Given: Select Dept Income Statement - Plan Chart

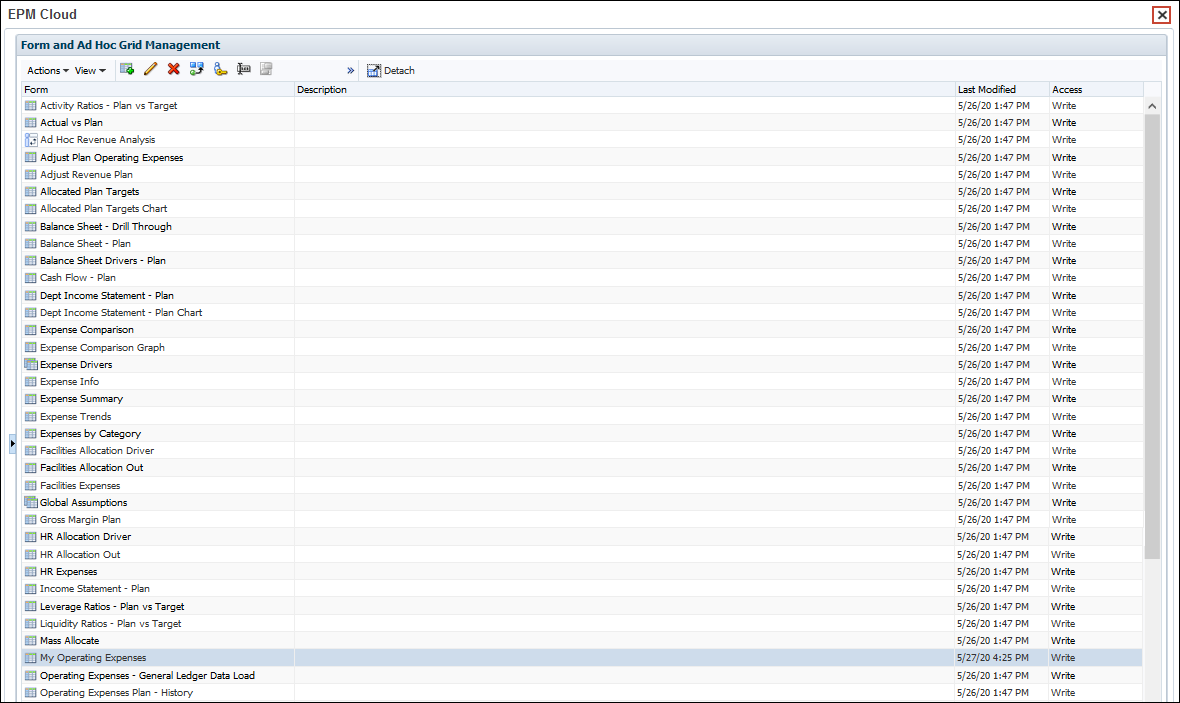Looking at the screenshot, I should pyautogui.click(x=121, y=312).
